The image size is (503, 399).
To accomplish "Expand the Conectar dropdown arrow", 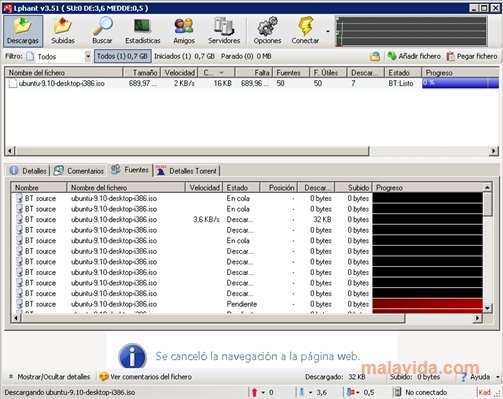I will coord(328,31).
